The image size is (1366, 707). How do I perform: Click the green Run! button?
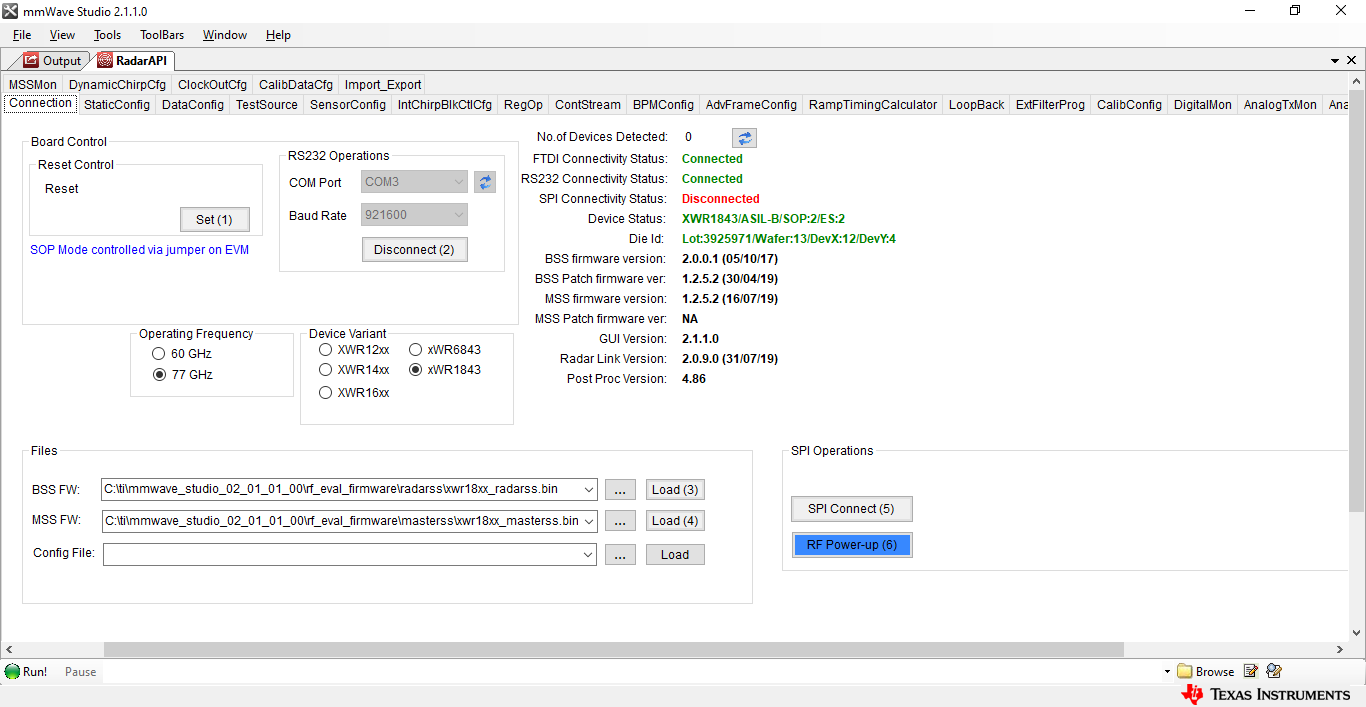point(26,671)
